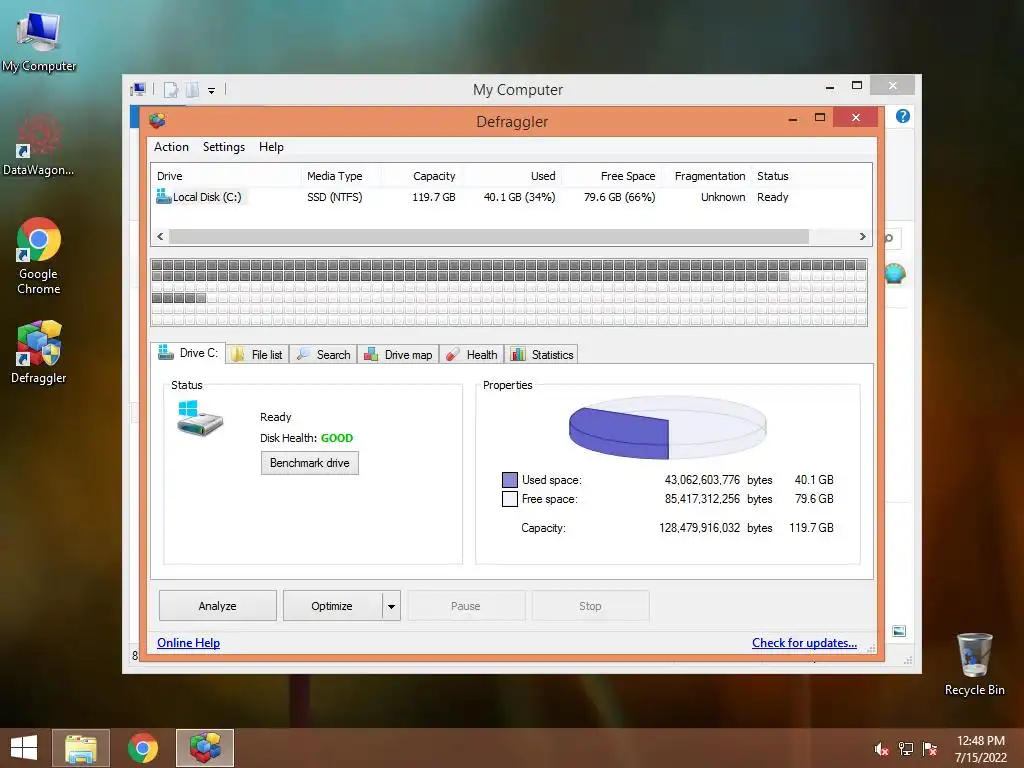The width and height of the screenshot is (1024, 768).
Task: Click the SSD (NTFS) media type cell
Action: 334,197
